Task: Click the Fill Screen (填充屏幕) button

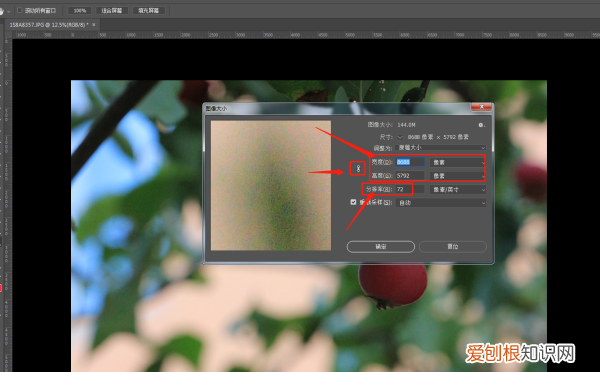Action: click(x=148, y=10)
